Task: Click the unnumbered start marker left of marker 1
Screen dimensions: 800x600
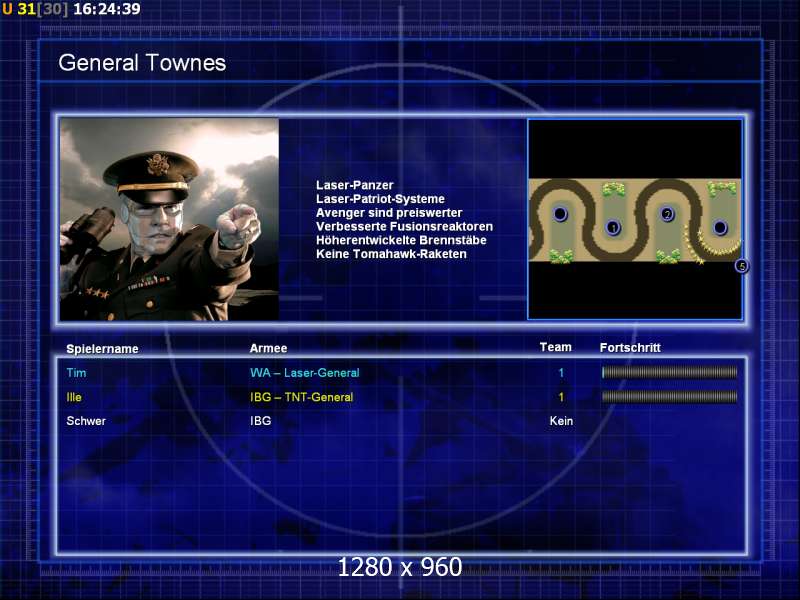Action: [x=560, y=213]
